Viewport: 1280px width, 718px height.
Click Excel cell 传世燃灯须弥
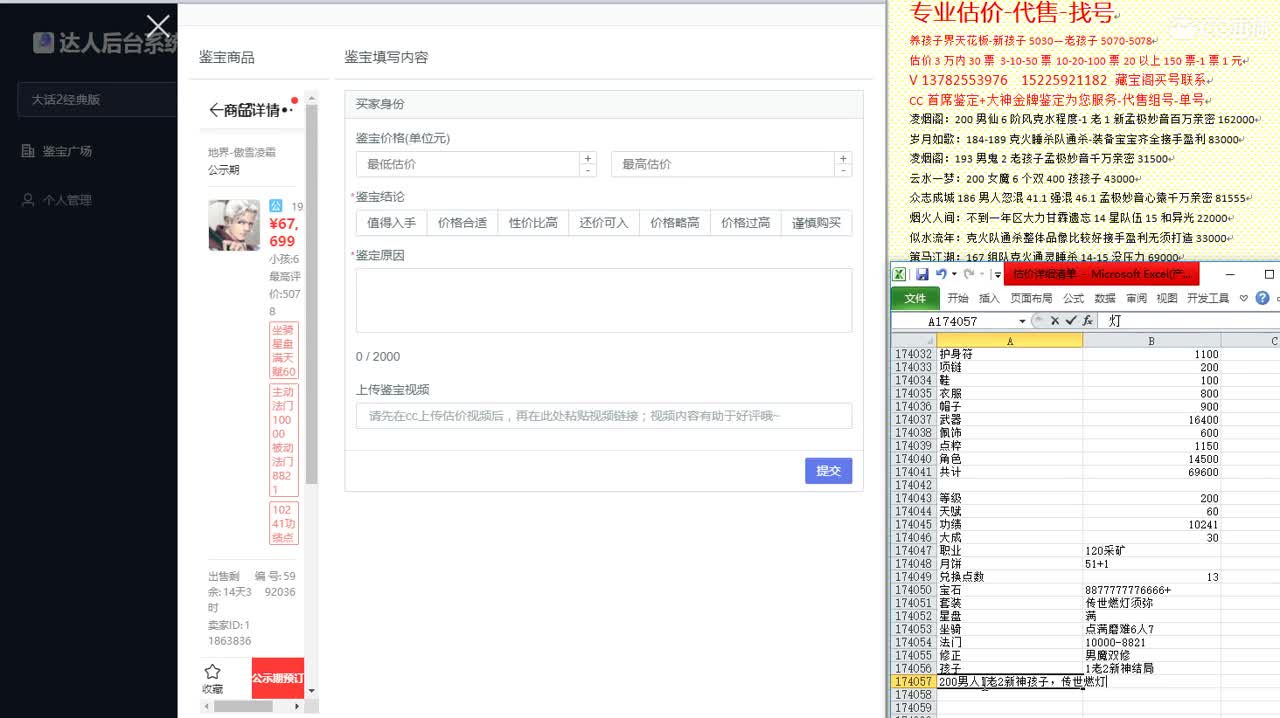pos(1151,603)
